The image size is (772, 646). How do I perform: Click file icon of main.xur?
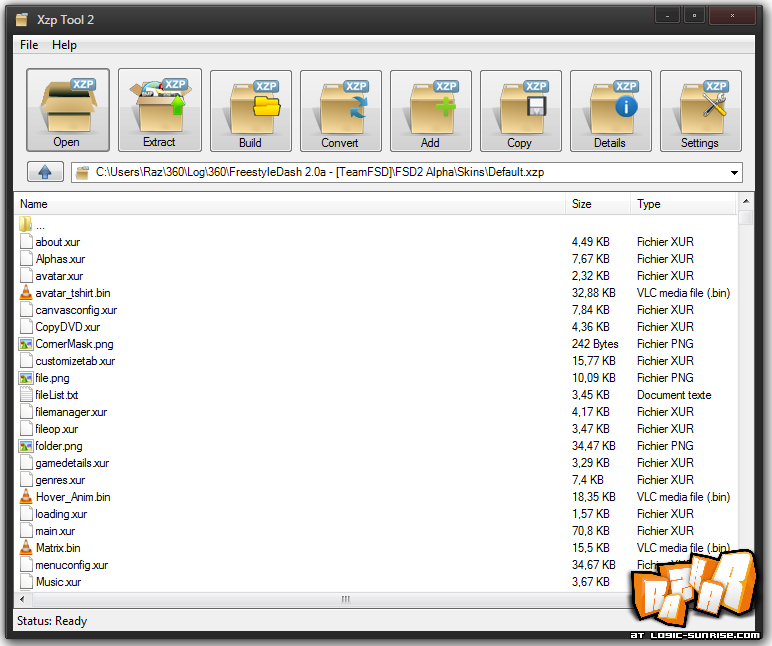coord(26,531)
